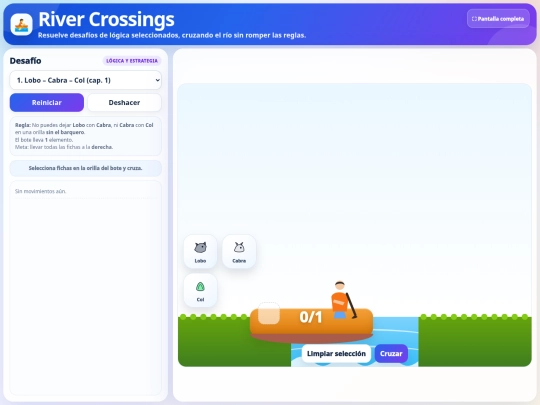
Task: Click the Desafío heading
Action: point(25,61)
